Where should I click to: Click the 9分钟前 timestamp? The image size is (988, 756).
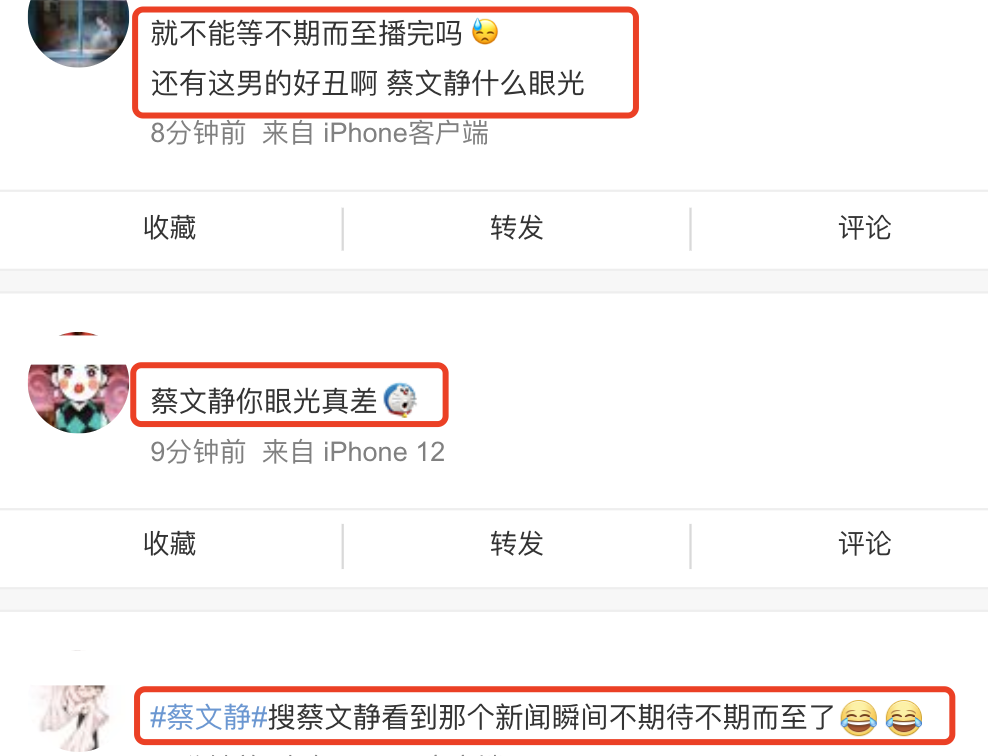click(x=198, y=452)
